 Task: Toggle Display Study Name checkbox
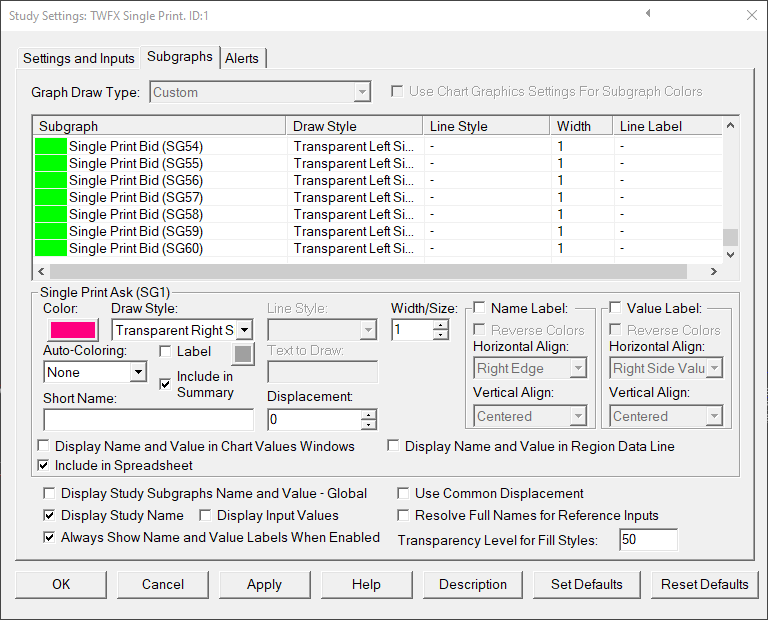(x=50, y=516)
